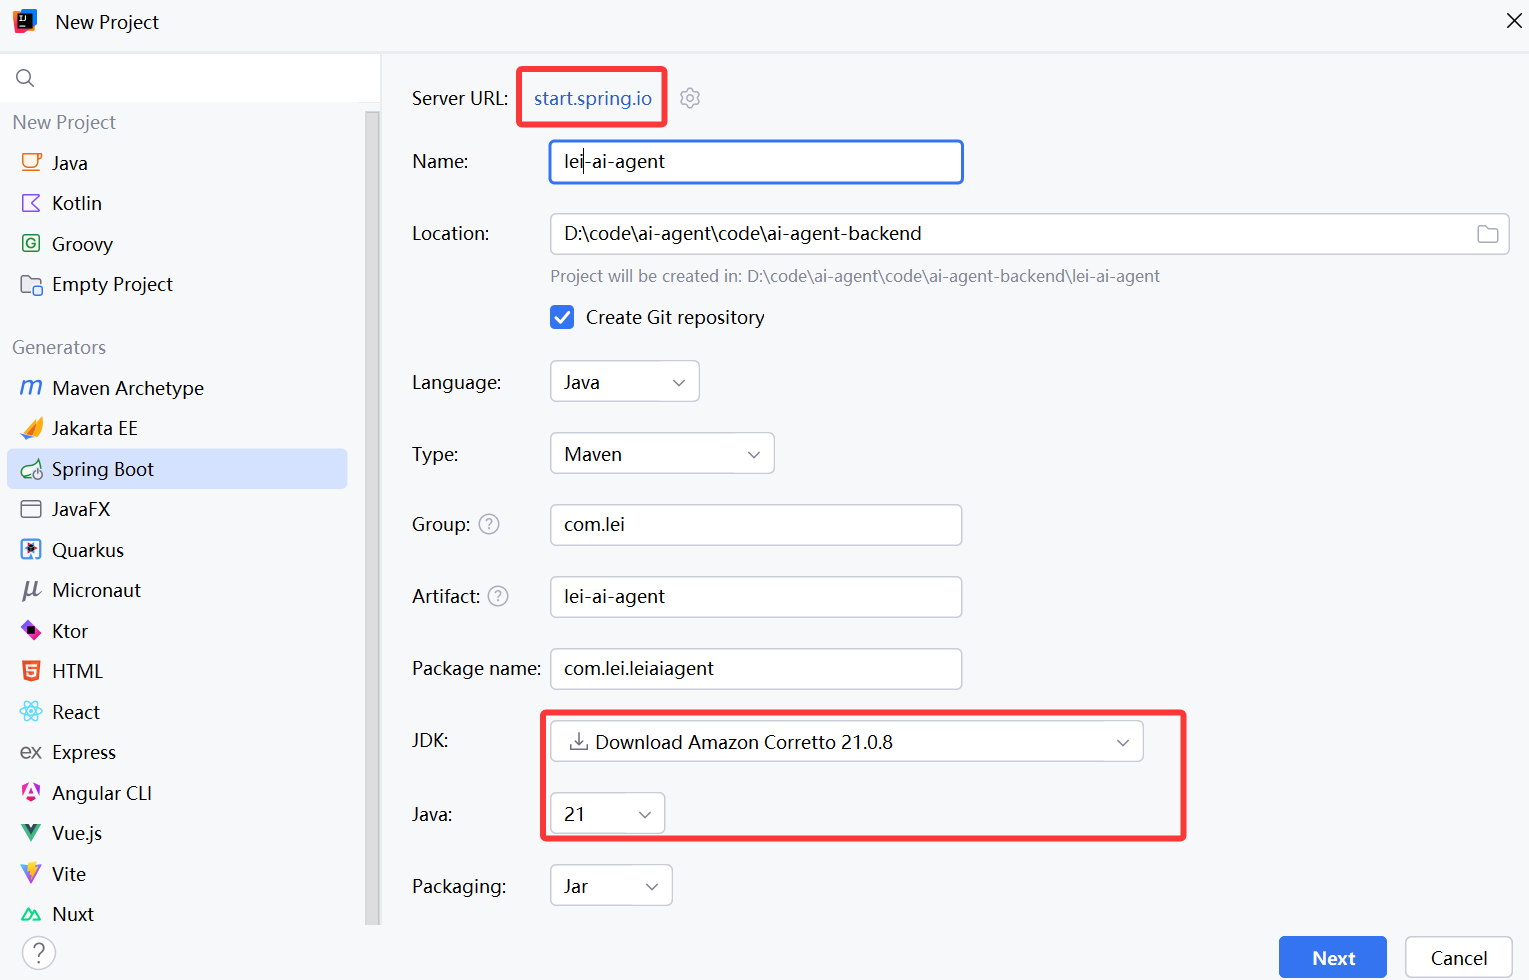Click the 'Project will be created in' hint
The width and height of the screenshot is (1529, 980).
tap(855, 276)
